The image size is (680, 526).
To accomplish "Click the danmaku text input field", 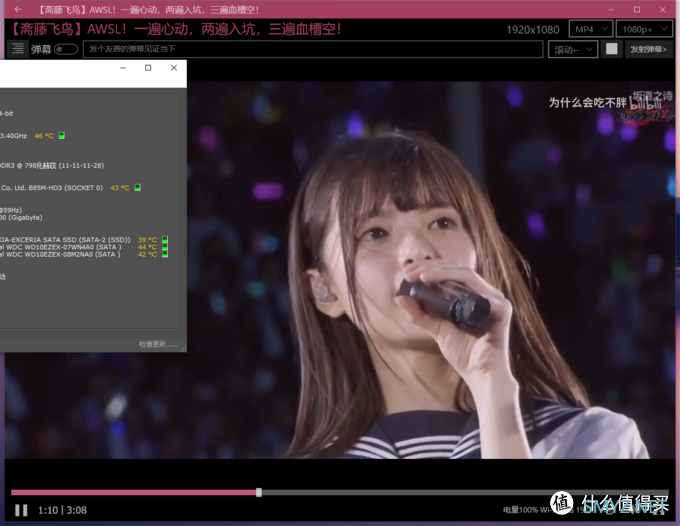I will click(x=313, y=49).
